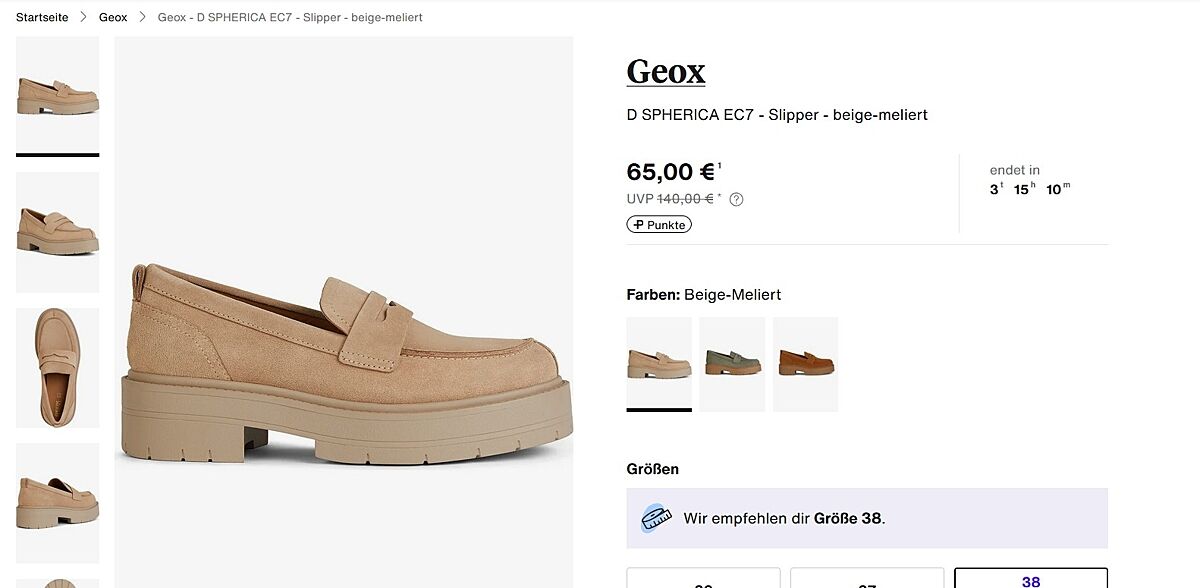
Task: Click the UVP info question mark icon
Action: coord(736,199)
